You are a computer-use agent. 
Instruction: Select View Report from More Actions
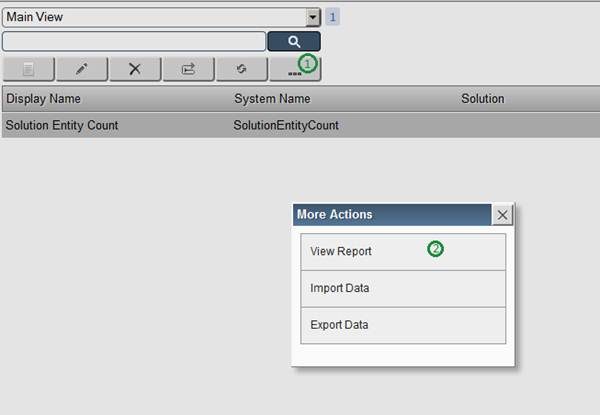[341, 251]
